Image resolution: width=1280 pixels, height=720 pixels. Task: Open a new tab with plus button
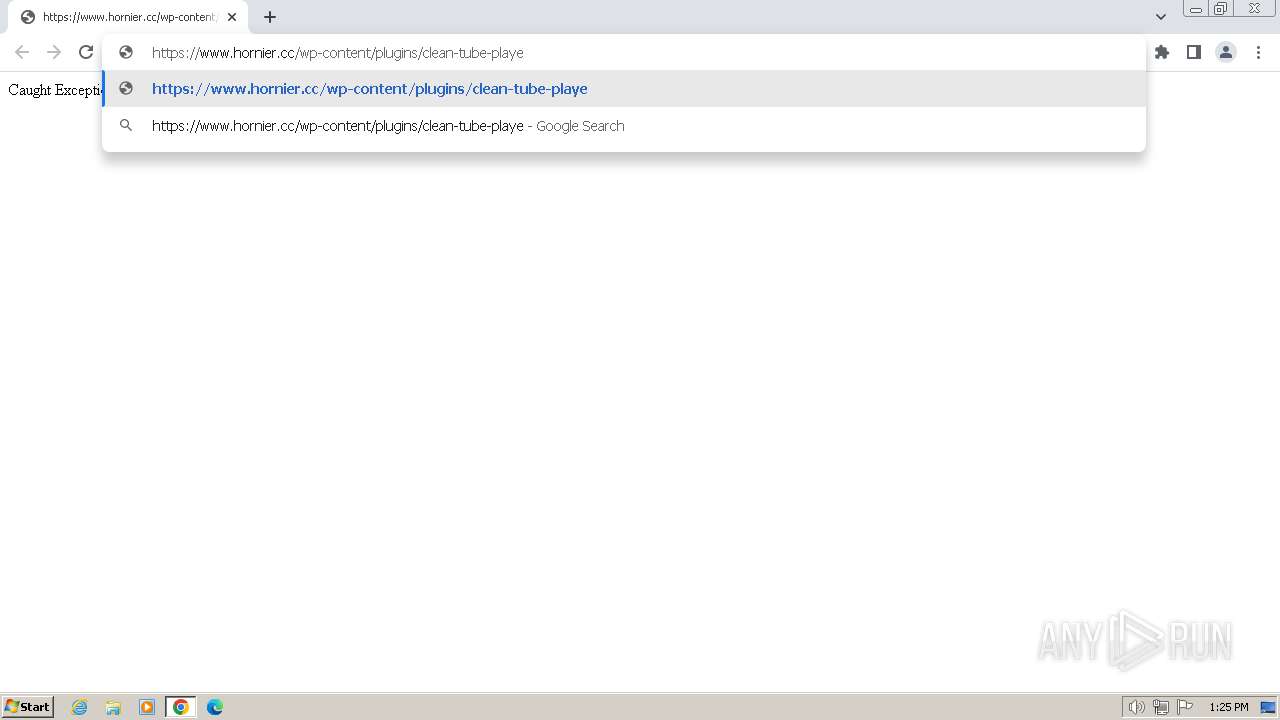270,17
